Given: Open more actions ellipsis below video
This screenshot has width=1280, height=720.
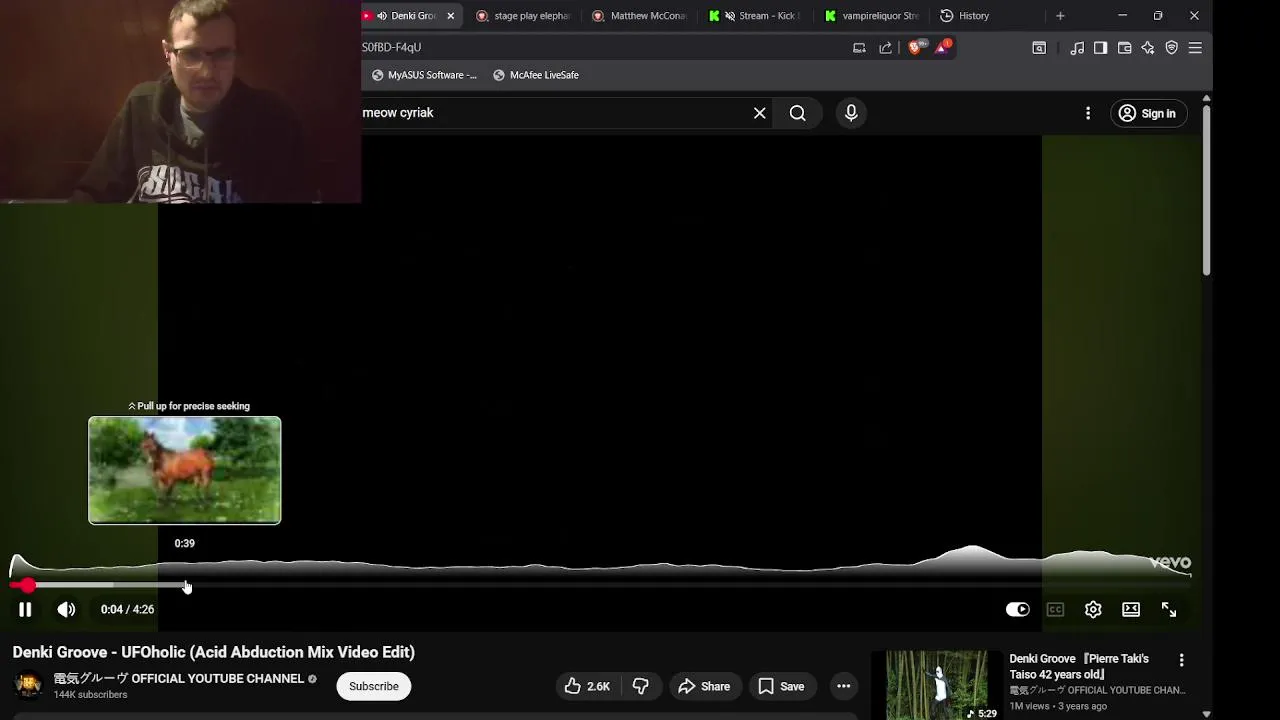Looking at the screenshot, I should 843,686.
